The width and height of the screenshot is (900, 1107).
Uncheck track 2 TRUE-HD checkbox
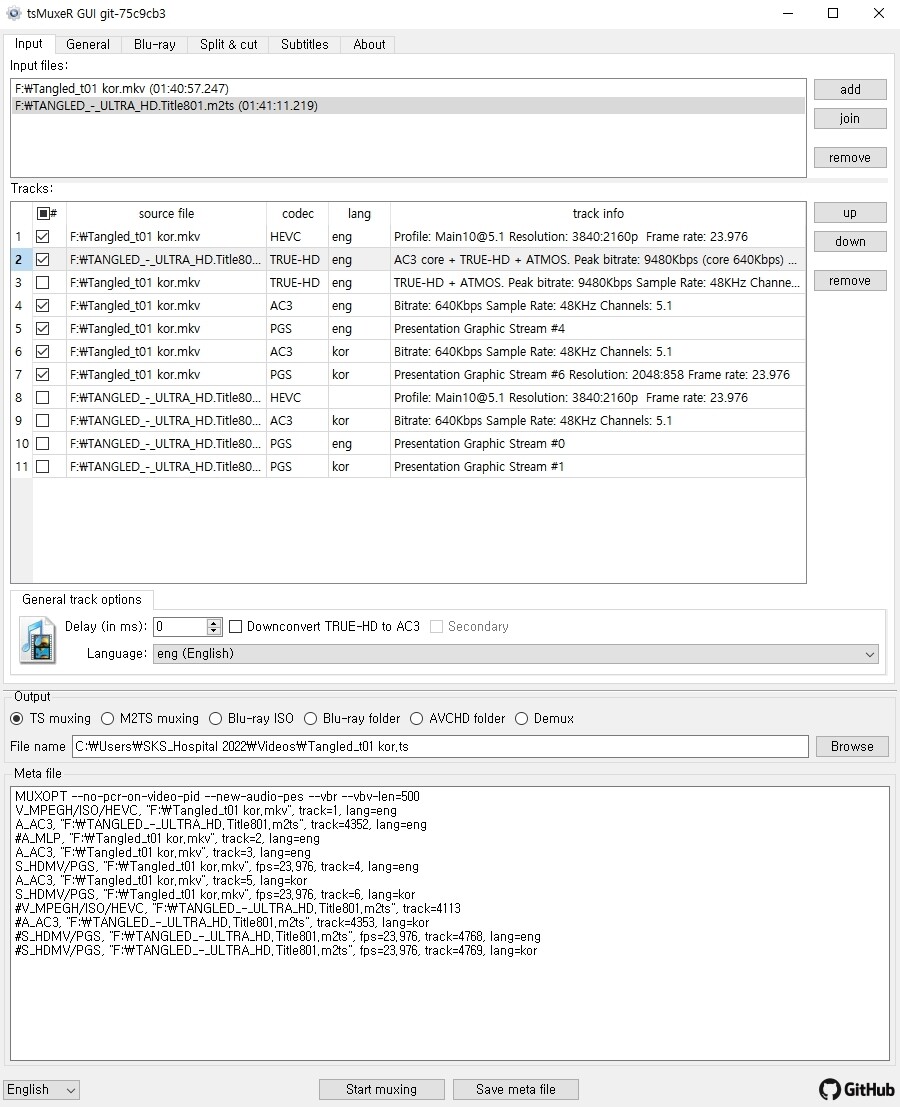coord(42,260)
